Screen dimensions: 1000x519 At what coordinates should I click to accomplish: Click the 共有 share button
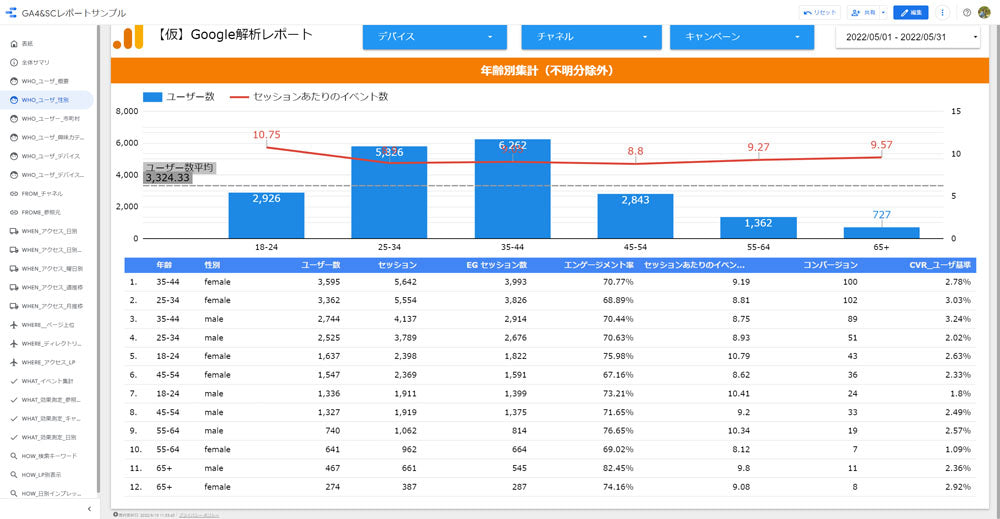(x=862, y=13)
